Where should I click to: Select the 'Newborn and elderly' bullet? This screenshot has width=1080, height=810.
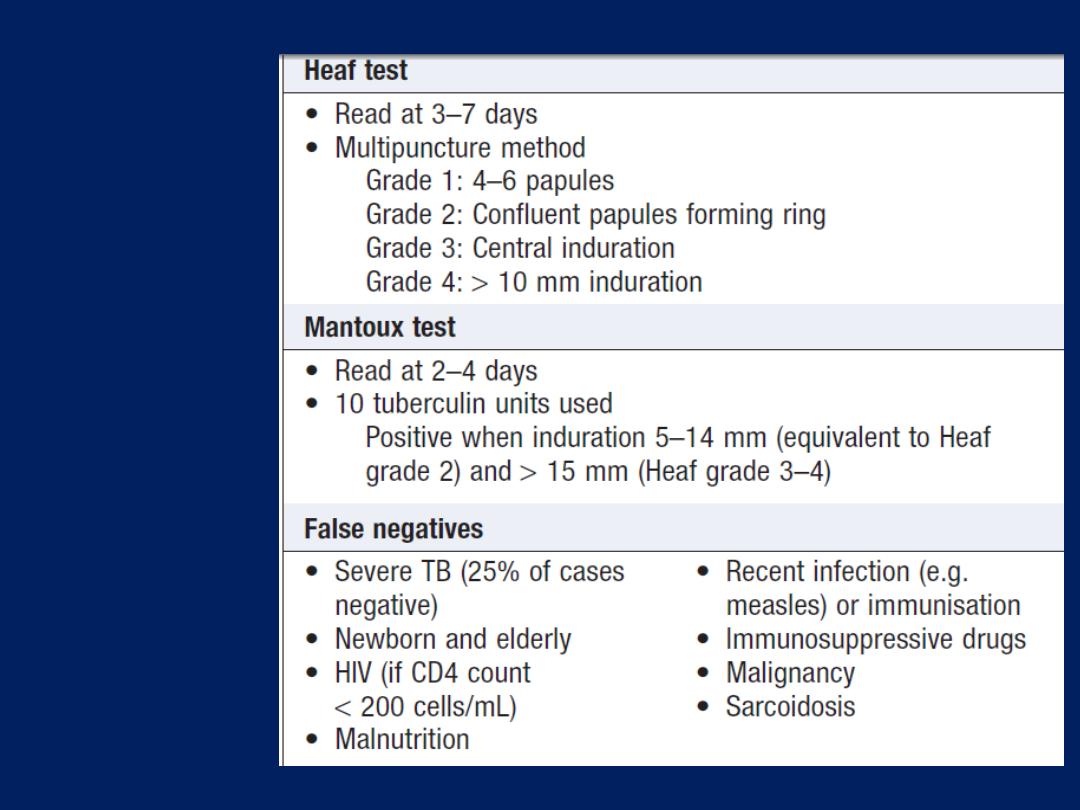453,640
